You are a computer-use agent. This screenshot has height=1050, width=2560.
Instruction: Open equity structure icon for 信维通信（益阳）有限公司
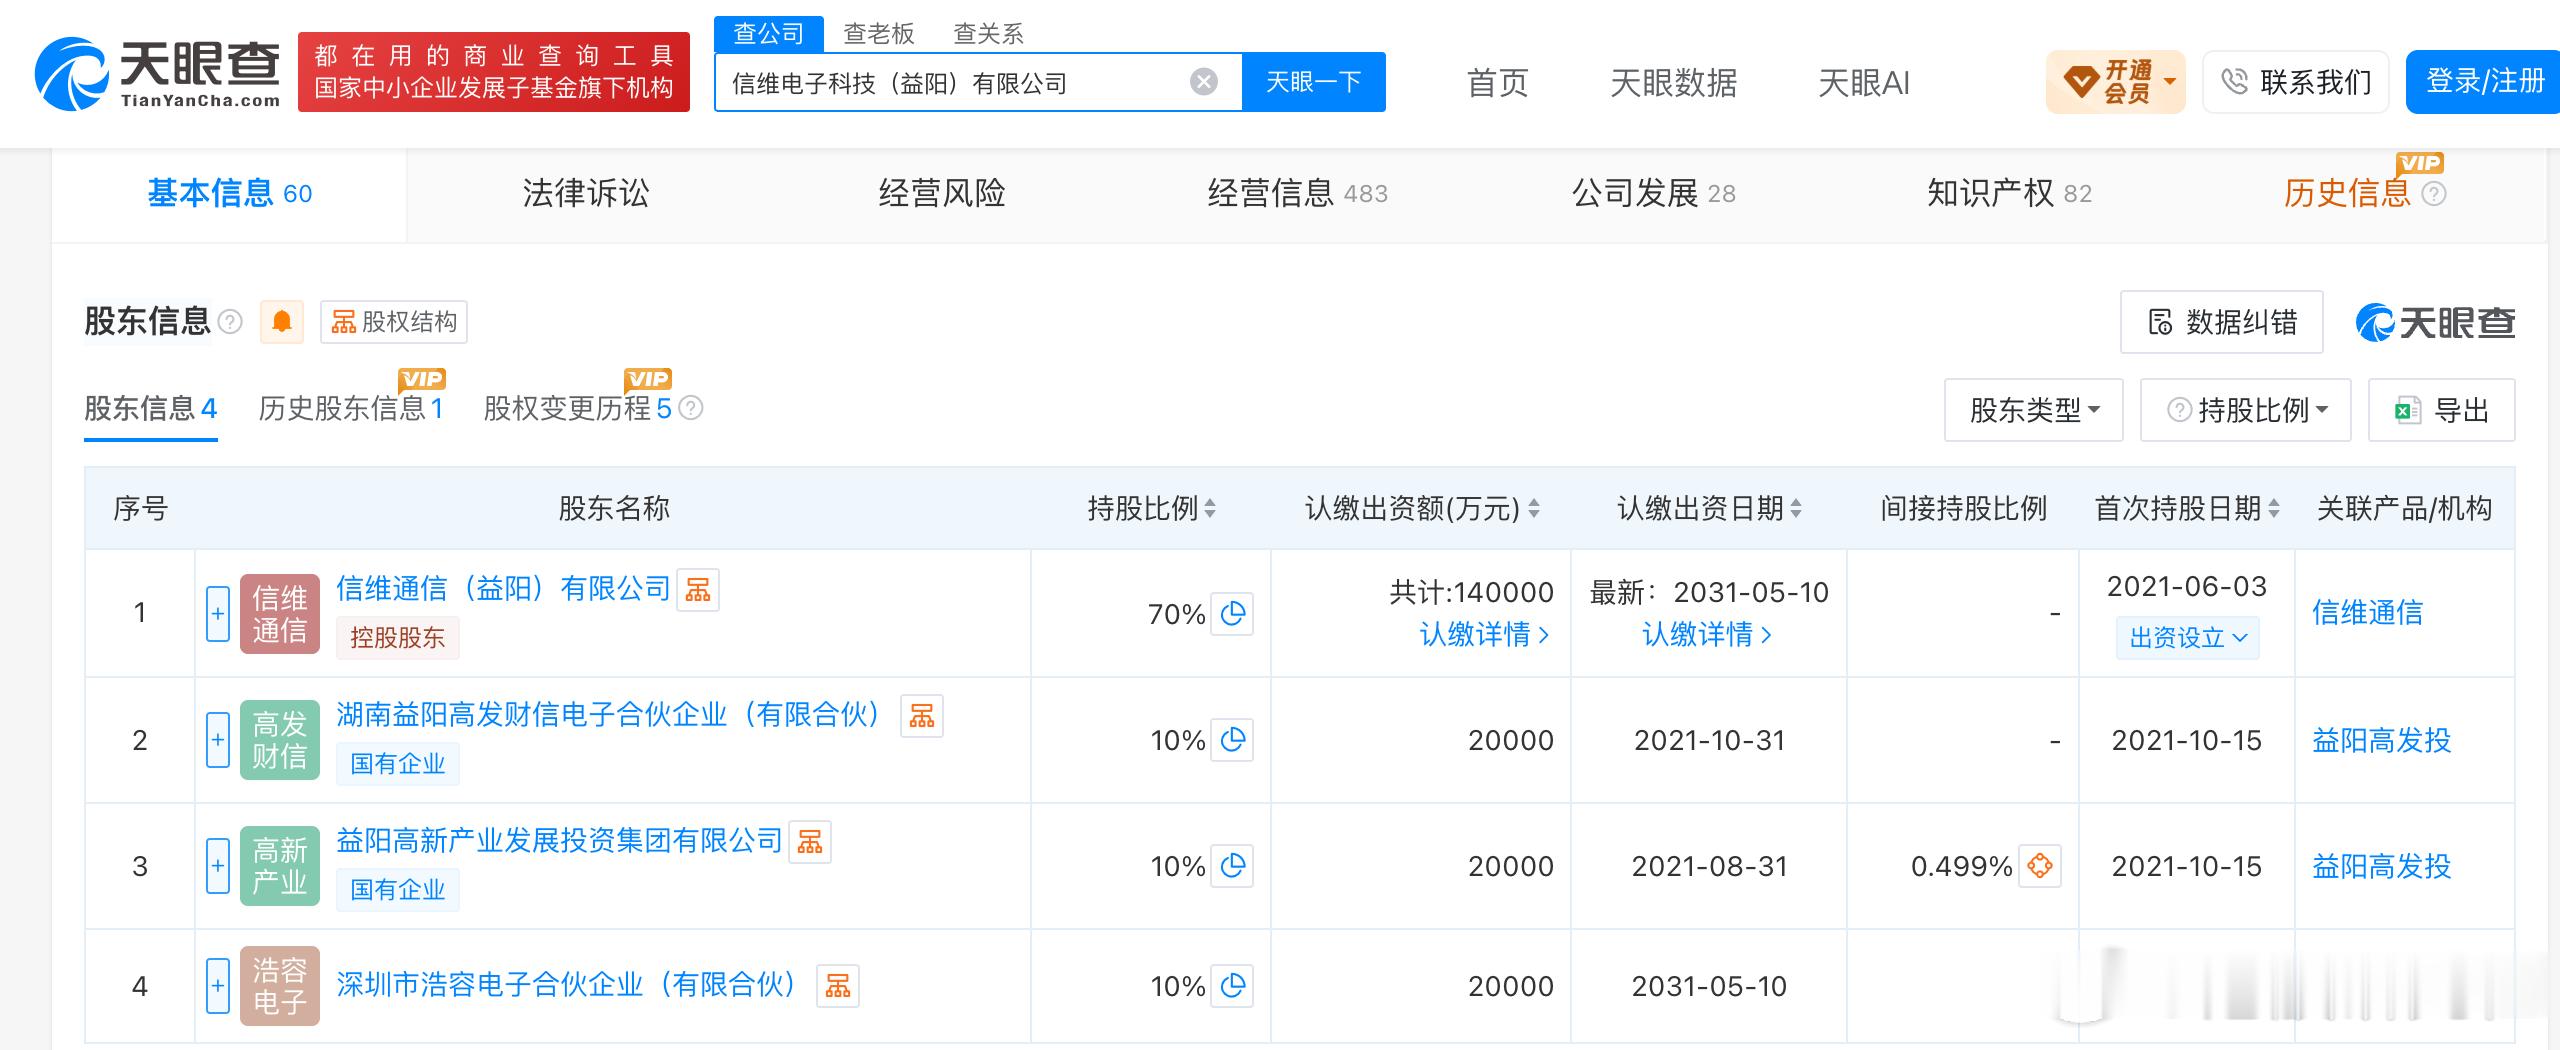(x=698, y=590)
